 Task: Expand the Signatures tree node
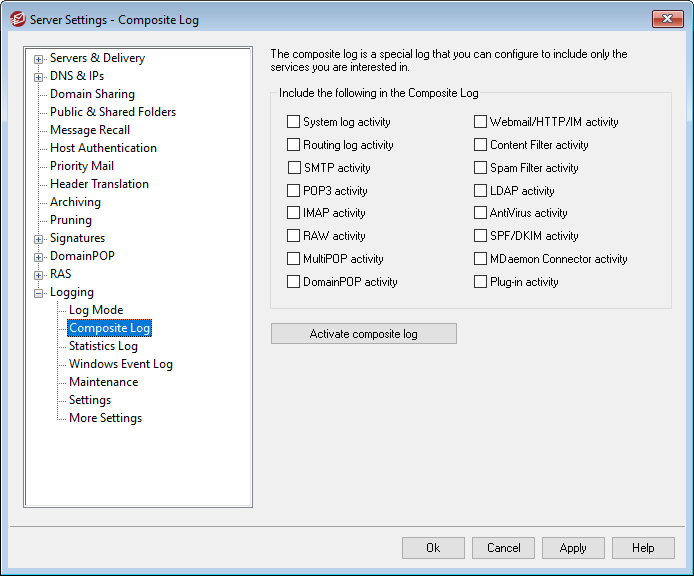[x=39, y=239]
